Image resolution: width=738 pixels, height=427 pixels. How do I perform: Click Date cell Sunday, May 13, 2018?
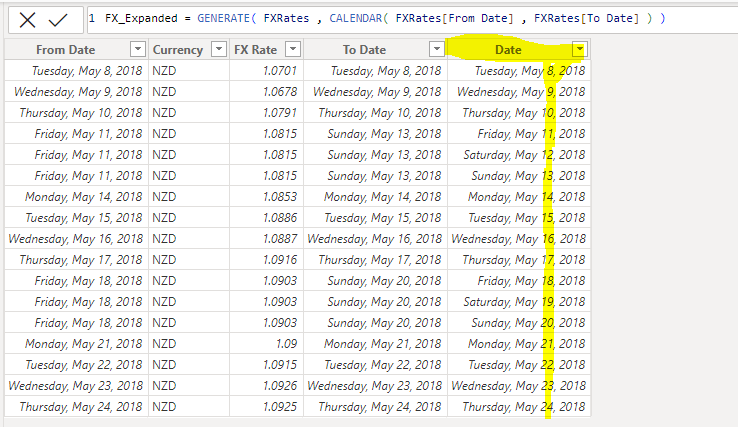tap(519, 176)
